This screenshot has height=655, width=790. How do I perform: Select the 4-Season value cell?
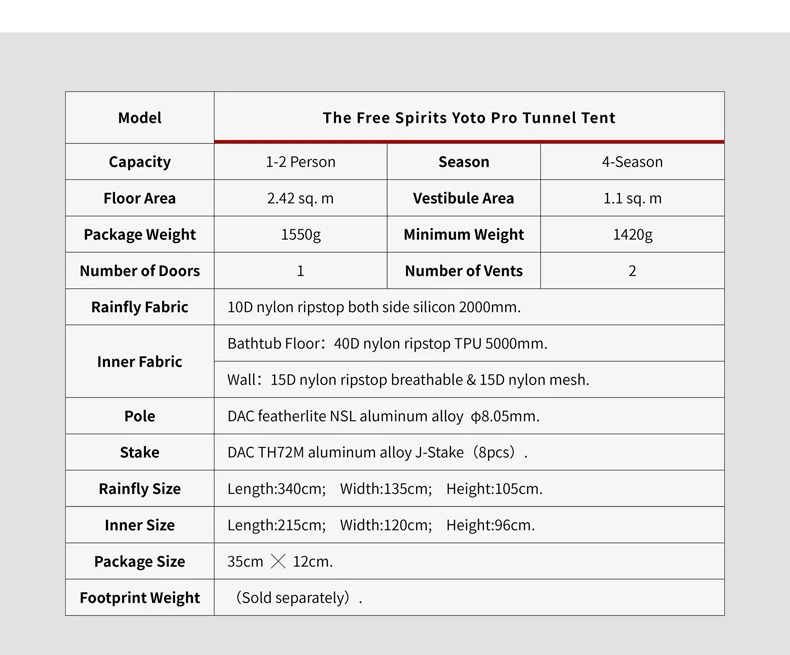point(632,162)
